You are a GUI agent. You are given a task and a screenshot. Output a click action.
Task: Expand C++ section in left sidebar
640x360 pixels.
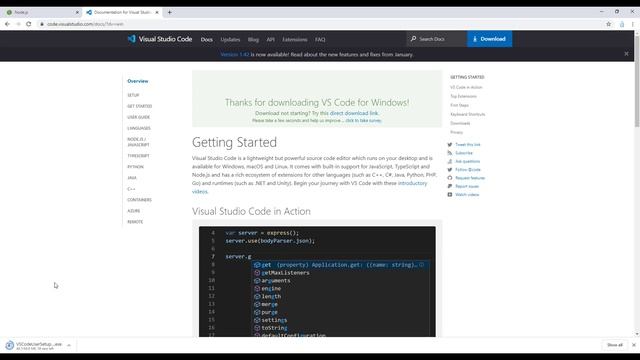pyautogui.click(x=131, y=189)
